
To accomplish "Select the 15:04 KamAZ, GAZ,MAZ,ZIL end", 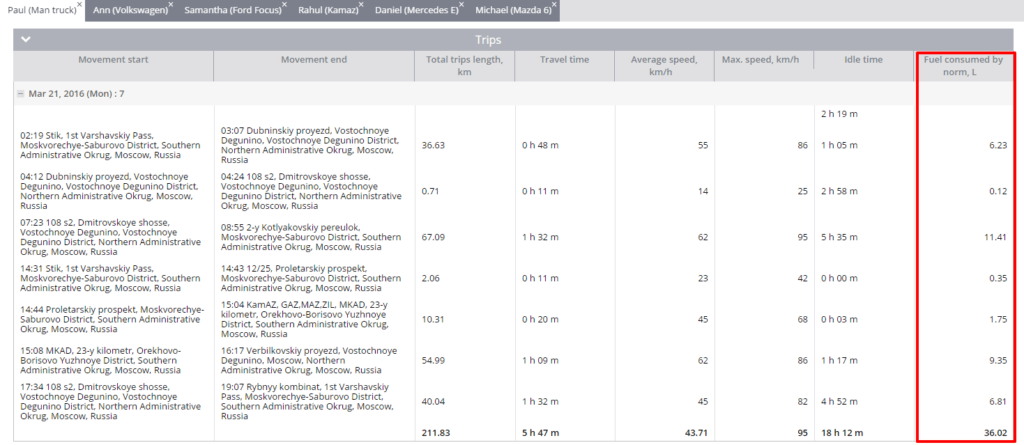I will click(x=304, y=319).
